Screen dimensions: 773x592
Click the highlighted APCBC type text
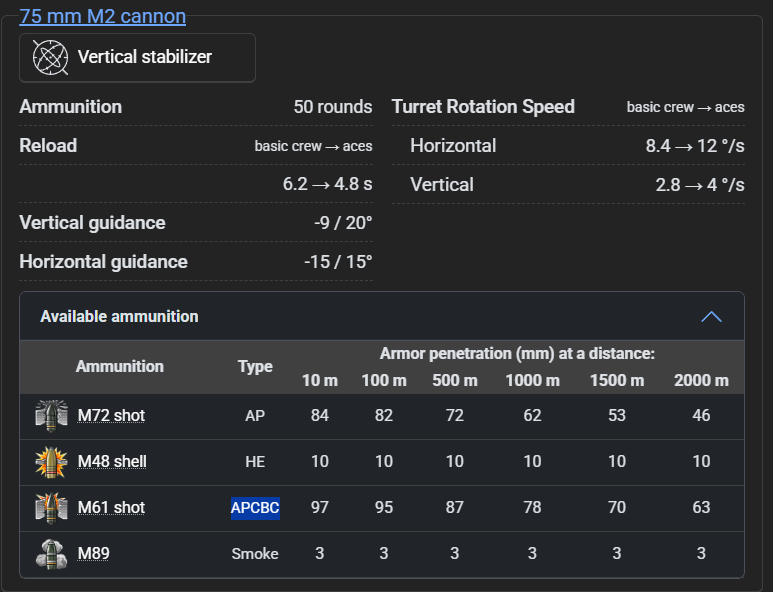coord(255,508)
